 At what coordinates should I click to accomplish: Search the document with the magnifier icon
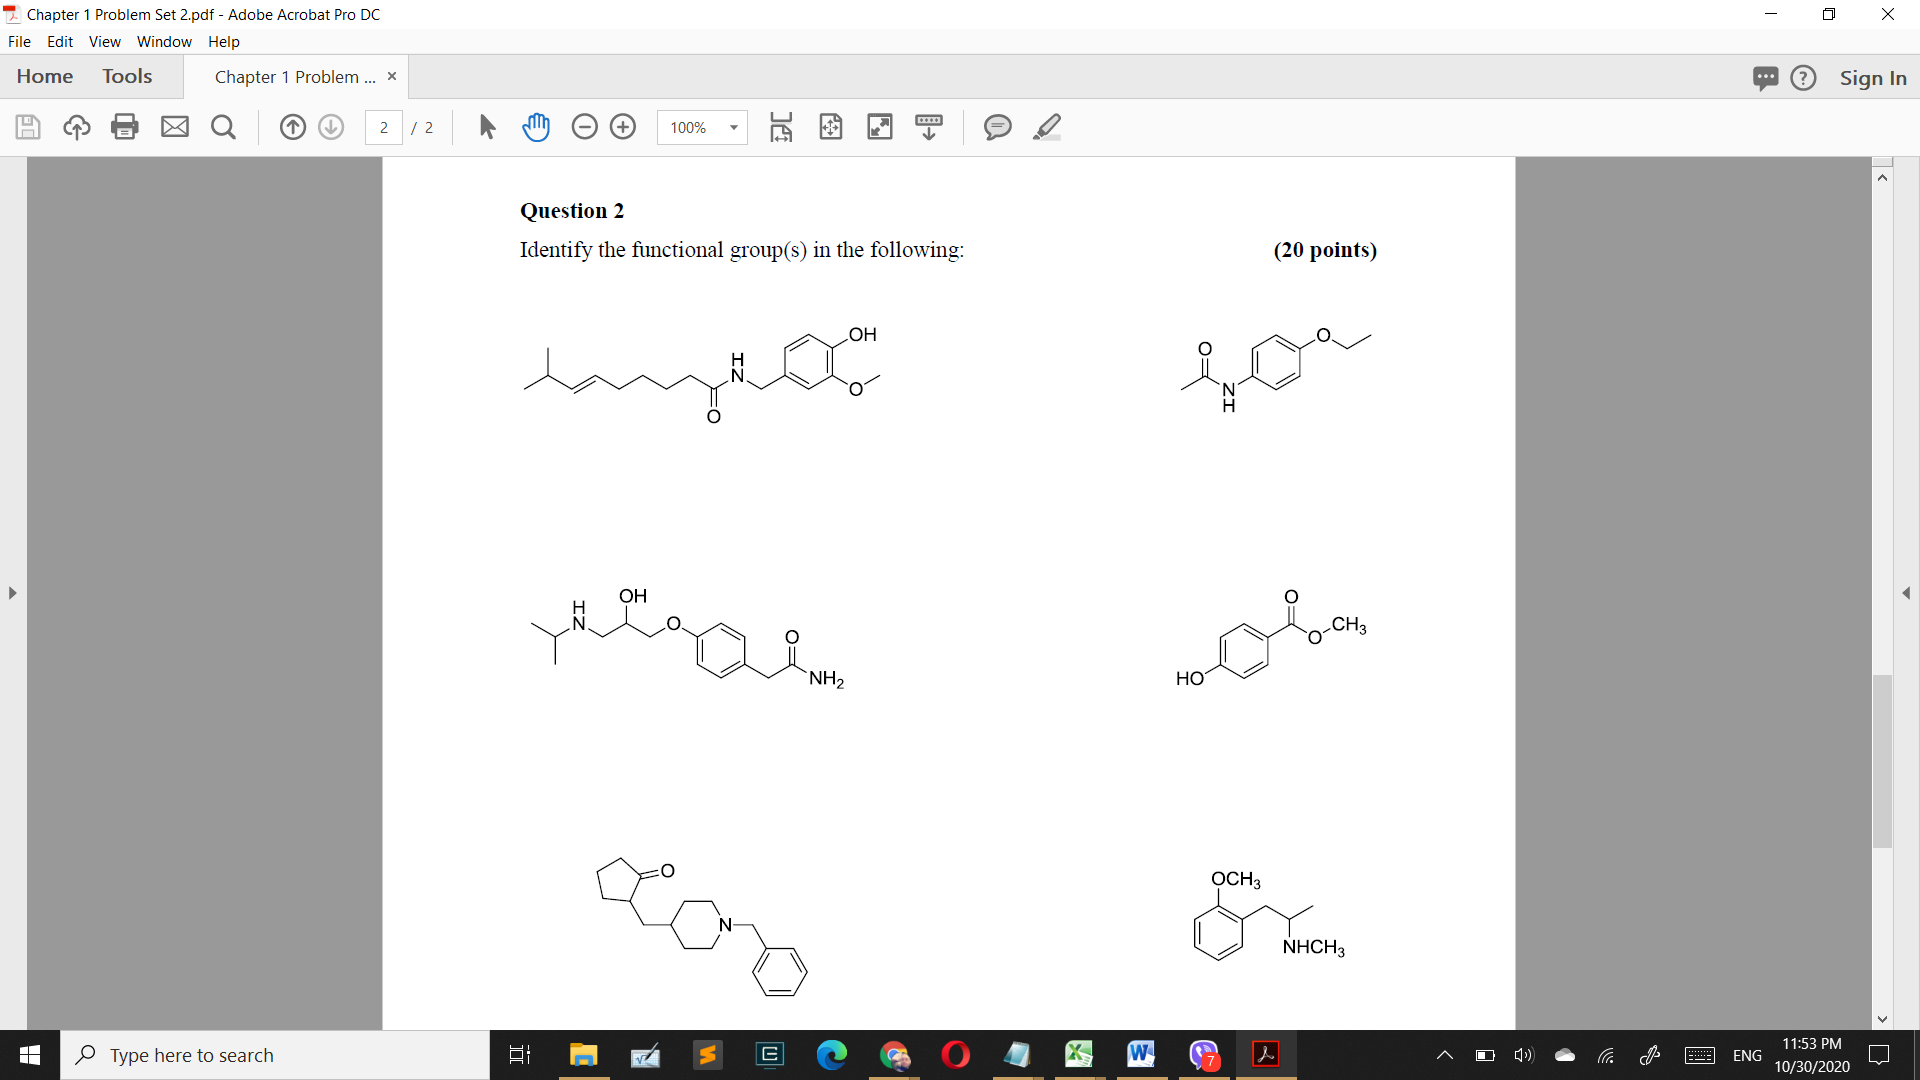point(223,127)
